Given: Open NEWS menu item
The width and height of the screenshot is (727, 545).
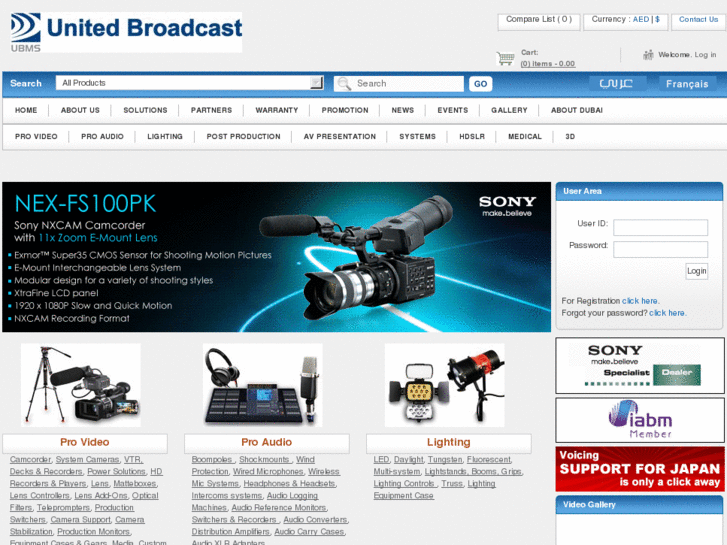Looking at the screenshot, I should (402, 110).
